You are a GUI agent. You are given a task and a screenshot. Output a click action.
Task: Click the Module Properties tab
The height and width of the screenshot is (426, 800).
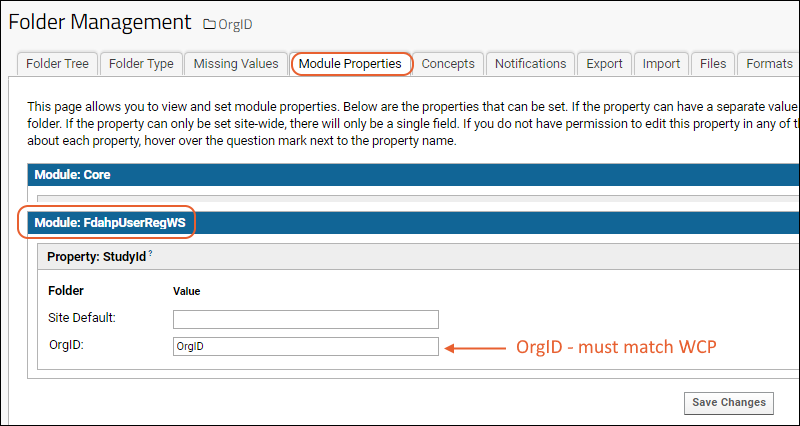pyautogui.click(x=351, y=64)
